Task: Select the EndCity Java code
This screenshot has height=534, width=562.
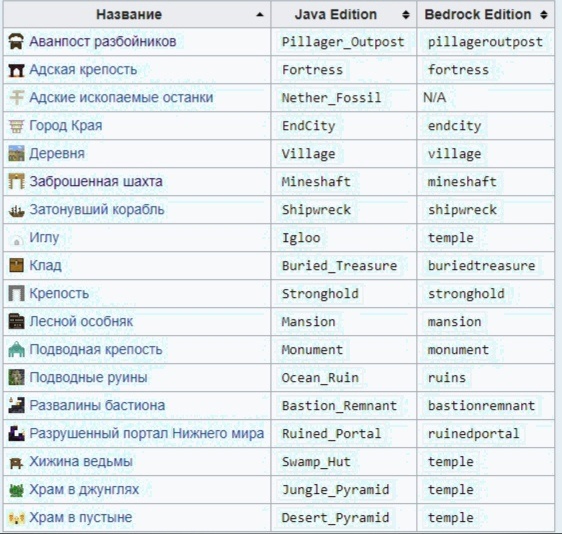Action: click(308, 126)
